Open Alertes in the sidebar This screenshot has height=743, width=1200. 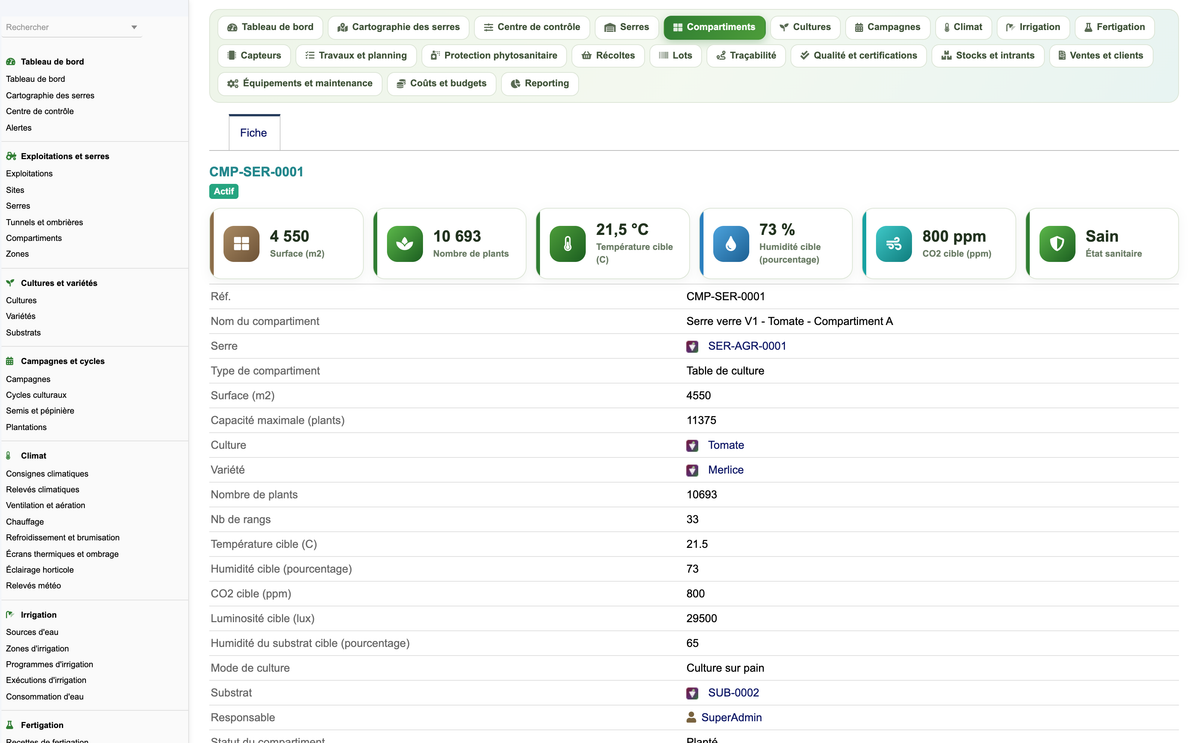coord(19,127)
